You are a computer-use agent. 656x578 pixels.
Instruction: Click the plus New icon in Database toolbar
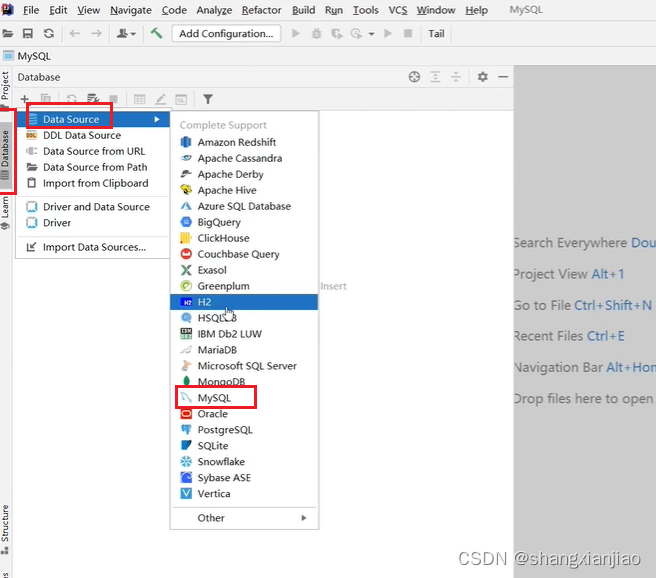point(24,99)
